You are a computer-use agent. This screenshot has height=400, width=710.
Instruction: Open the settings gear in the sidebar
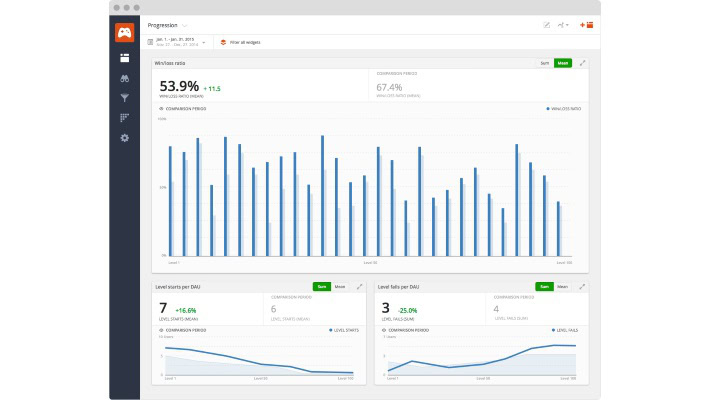click(x=124, y=137)
